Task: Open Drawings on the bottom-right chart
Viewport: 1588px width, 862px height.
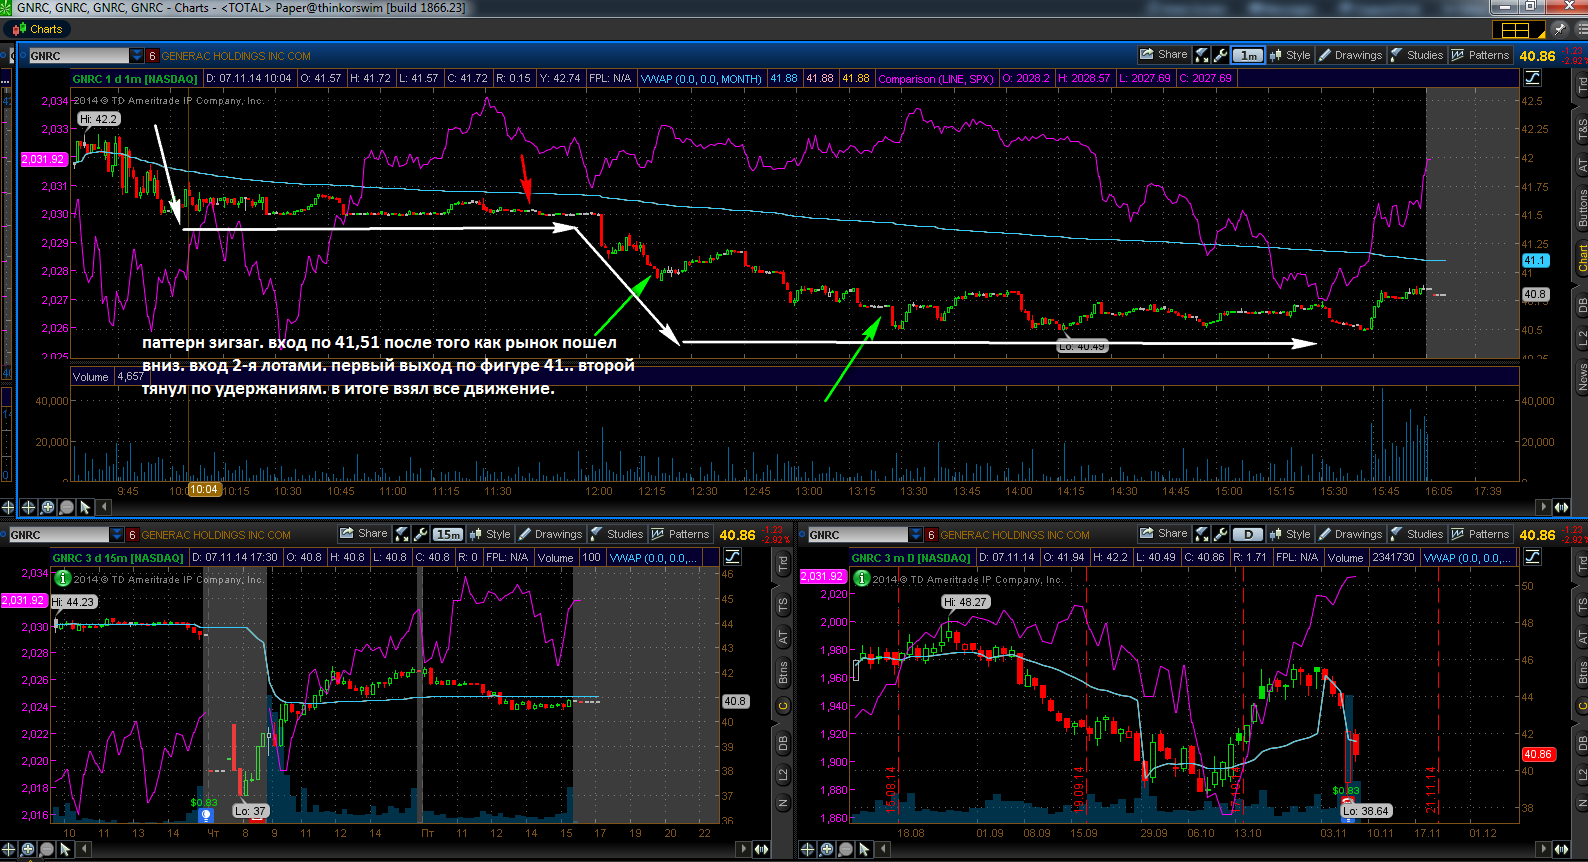Action: (x=1350, y=534)
